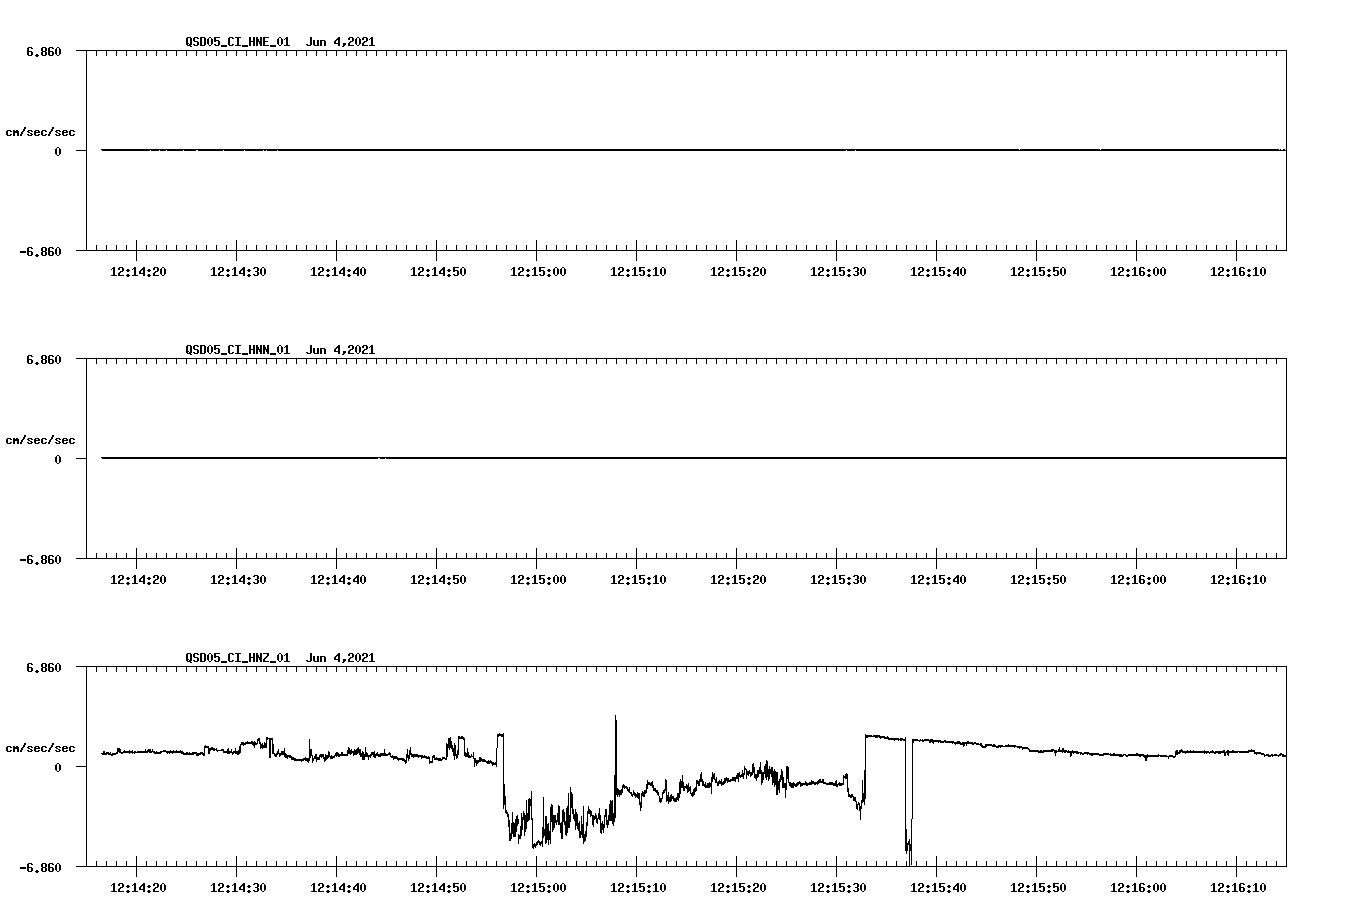This screenshot has height=924, width=1358.
Task: Click the cm/sec/sec label on HNN plot
Action: (x=40, y=440)
